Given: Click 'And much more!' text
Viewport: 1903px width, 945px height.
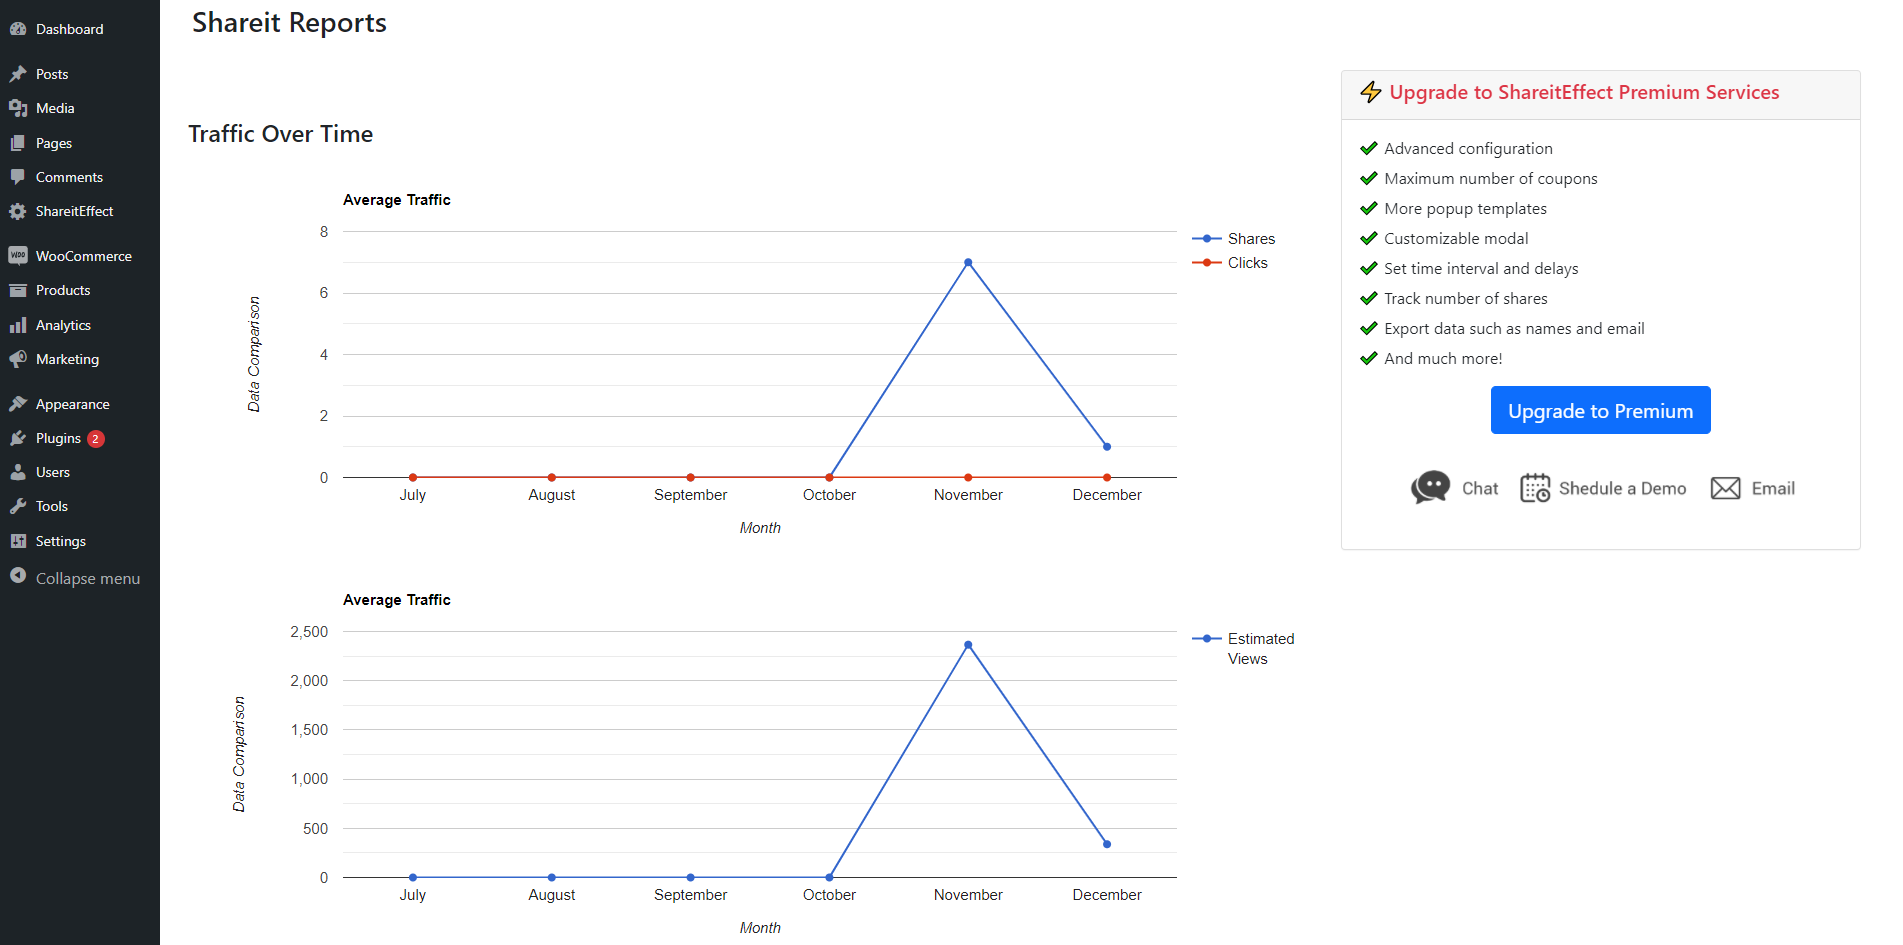Looking at the screenshot, I should tap(1443, 358).
